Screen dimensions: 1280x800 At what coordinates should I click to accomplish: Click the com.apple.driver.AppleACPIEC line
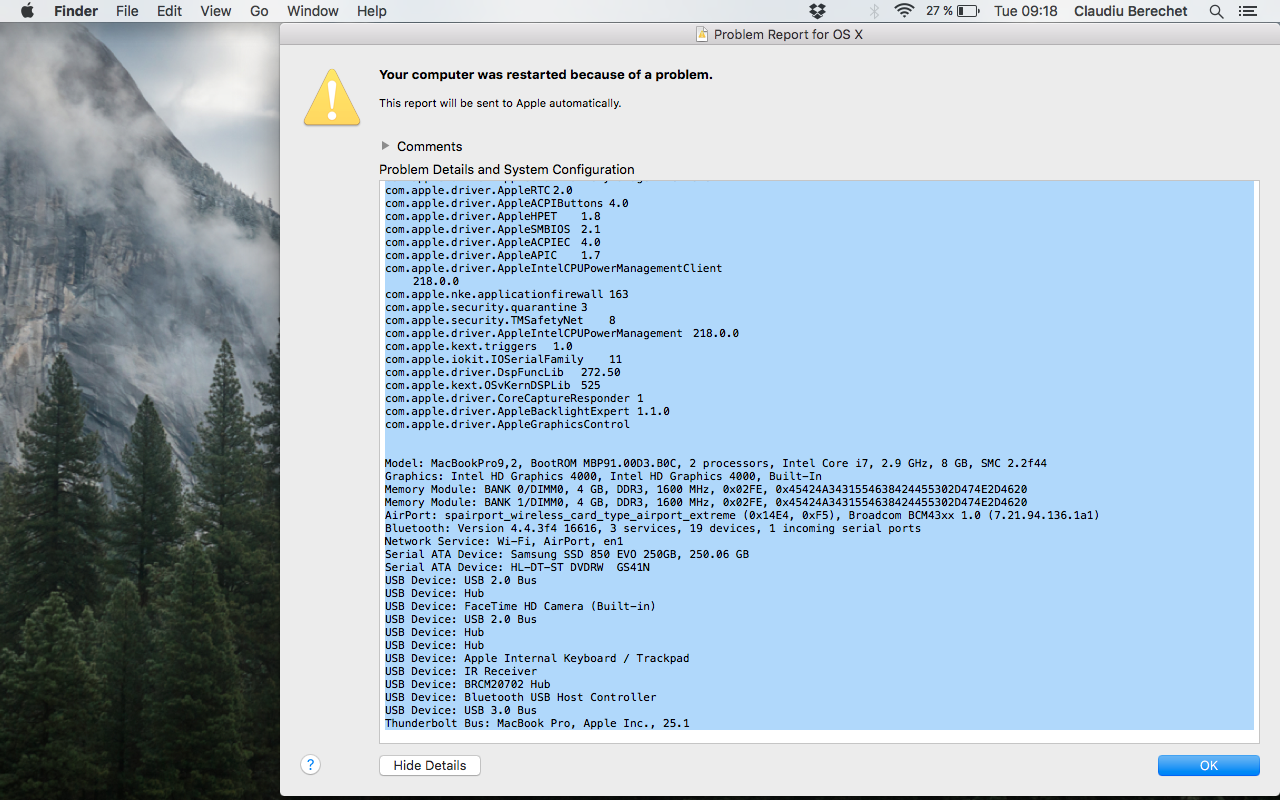(493, 242)
